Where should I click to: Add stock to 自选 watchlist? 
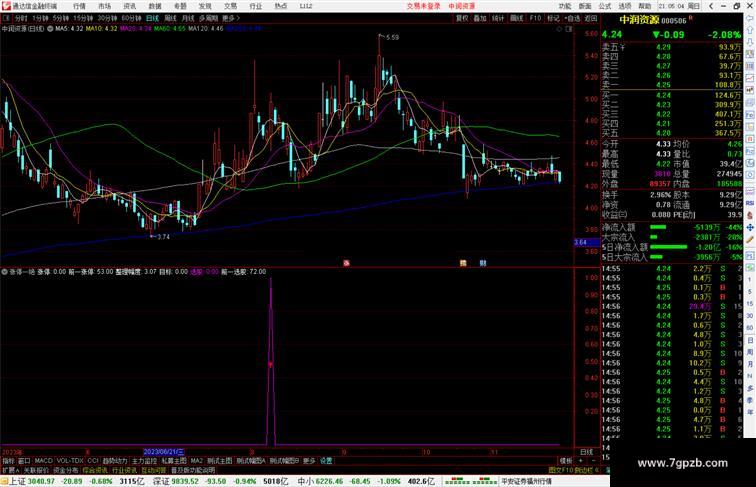click(572, 18)
